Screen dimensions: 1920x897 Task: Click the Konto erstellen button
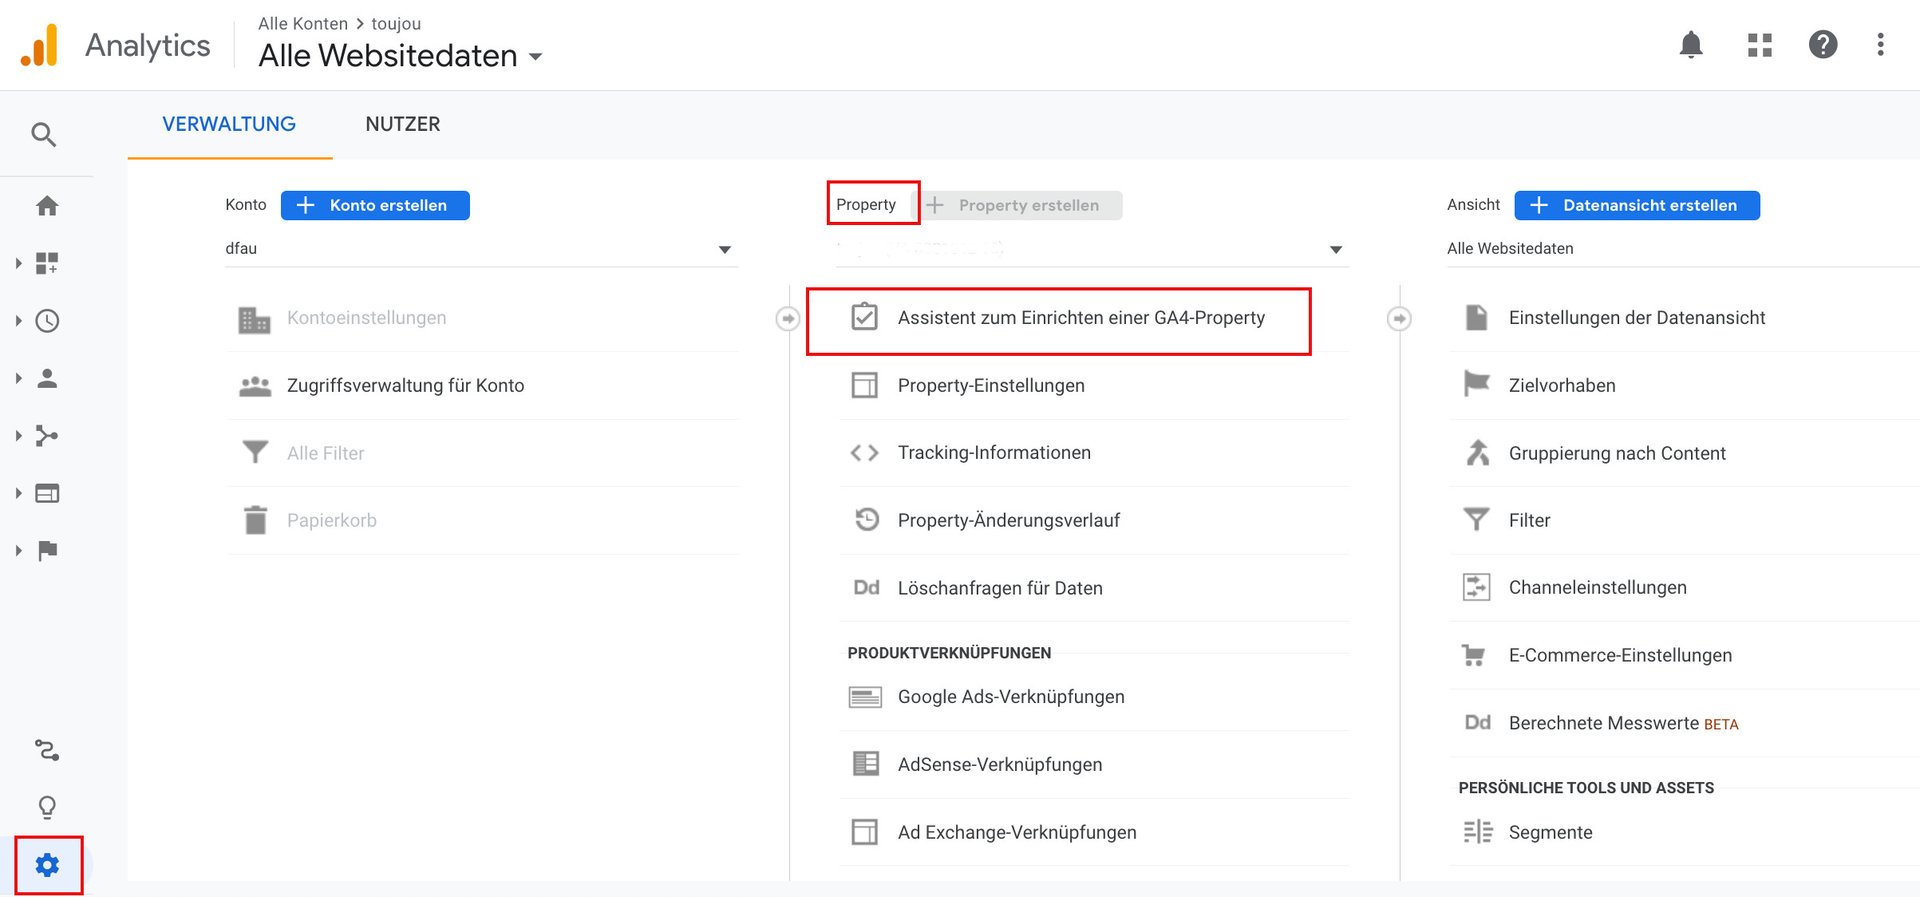(x=375, y=205)
